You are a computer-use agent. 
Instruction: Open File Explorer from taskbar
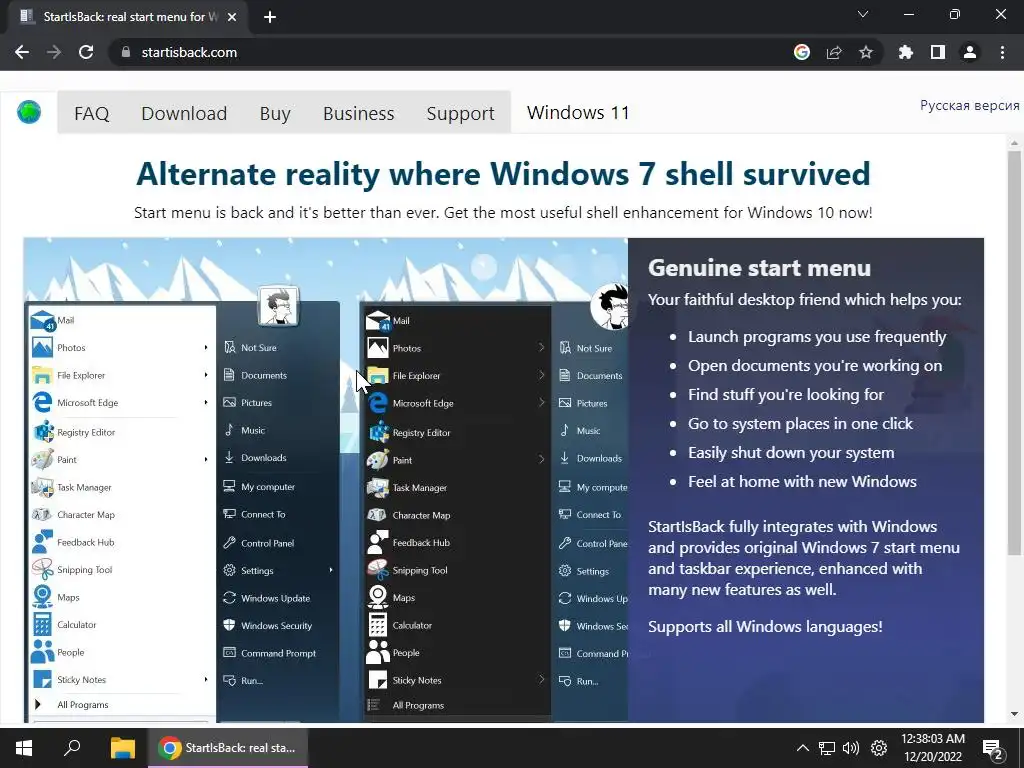(x=122, y=748)
